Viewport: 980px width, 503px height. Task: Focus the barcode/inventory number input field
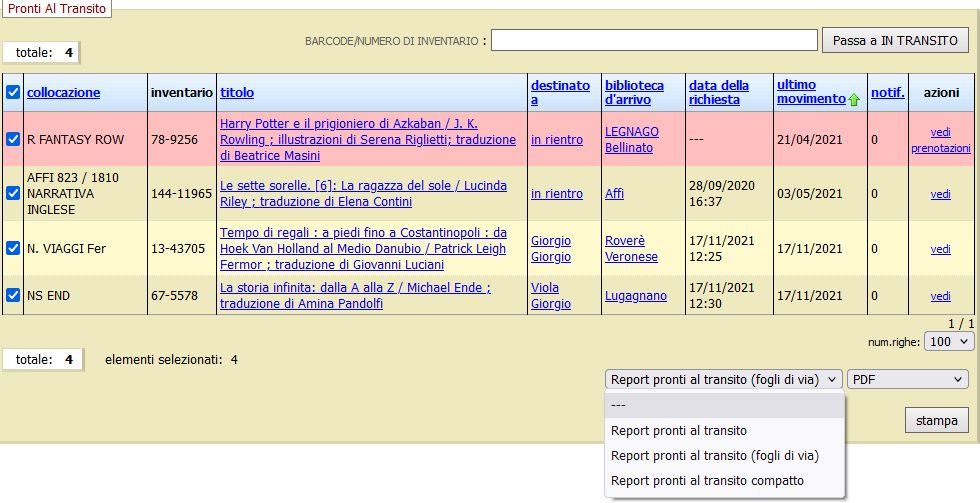[x=654, y=40]
